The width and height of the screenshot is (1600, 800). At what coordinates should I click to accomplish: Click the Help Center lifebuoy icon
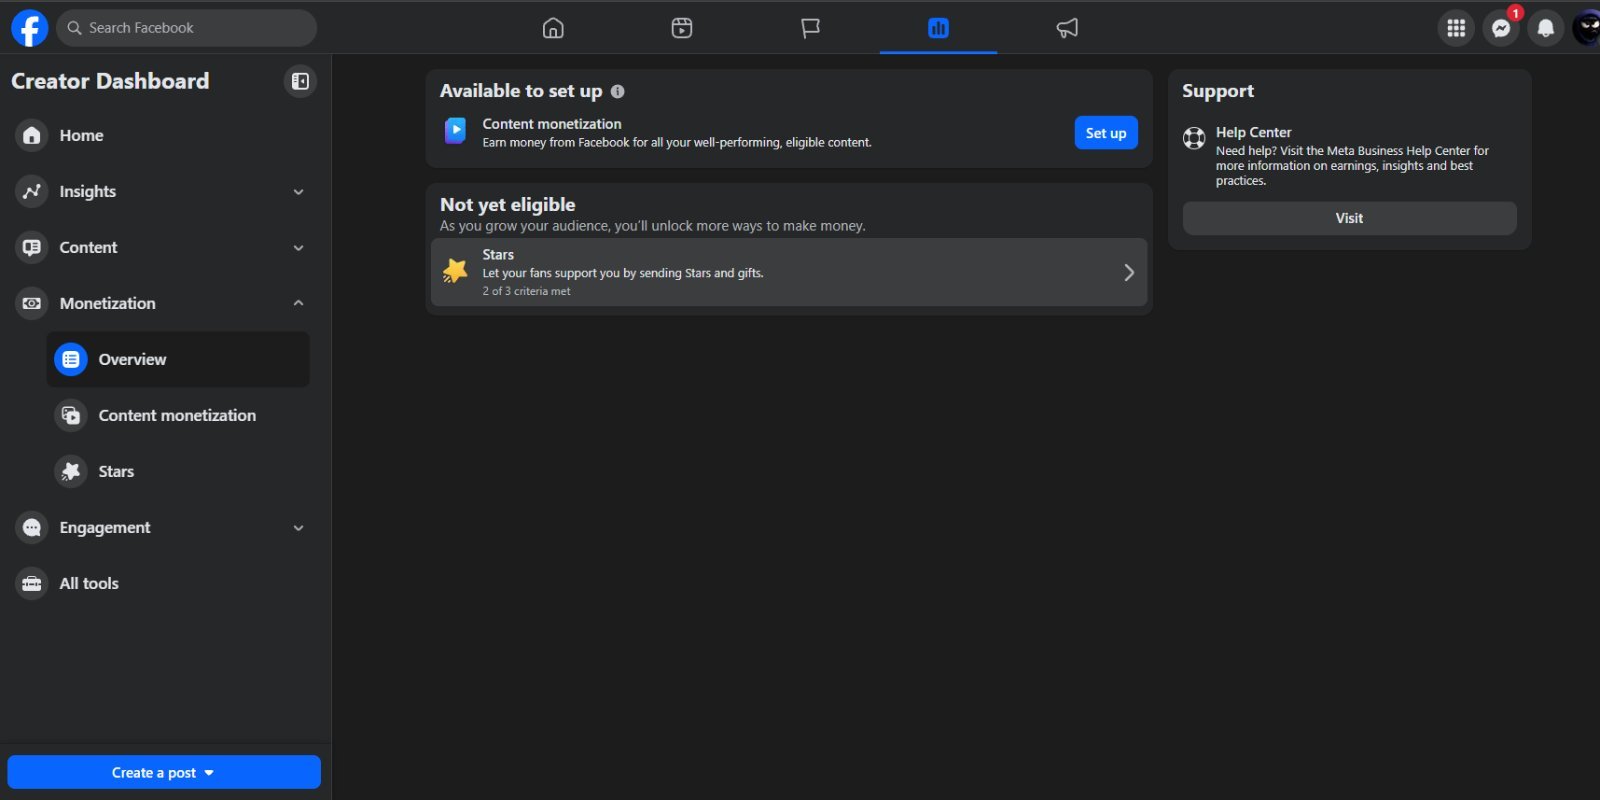click(x=1194, y=138)
